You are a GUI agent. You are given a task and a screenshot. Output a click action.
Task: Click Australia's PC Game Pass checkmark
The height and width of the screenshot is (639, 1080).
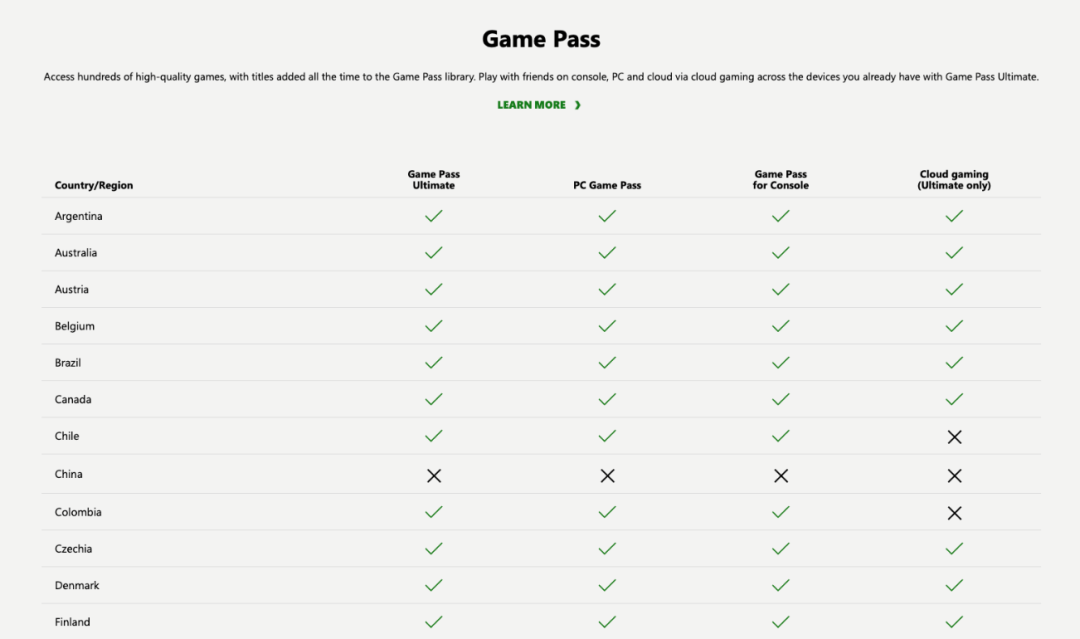(x=607, y=253)
